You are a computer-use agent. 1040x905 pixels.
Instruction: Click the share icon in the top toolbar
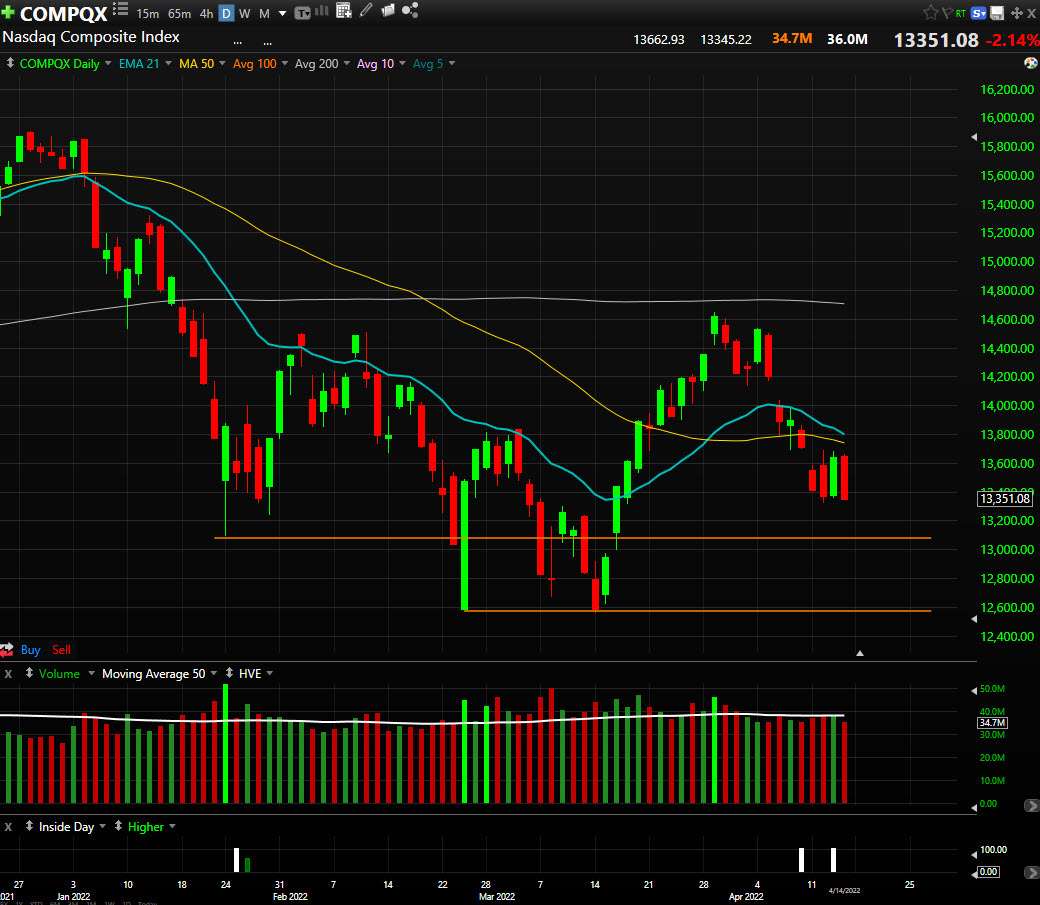point(410,10)
